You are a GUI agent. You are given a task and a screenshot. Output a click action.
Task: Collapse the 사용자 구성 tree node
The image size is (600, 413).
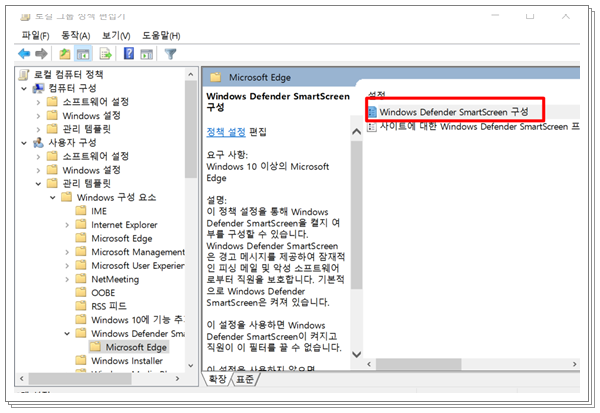click(24, 143)
